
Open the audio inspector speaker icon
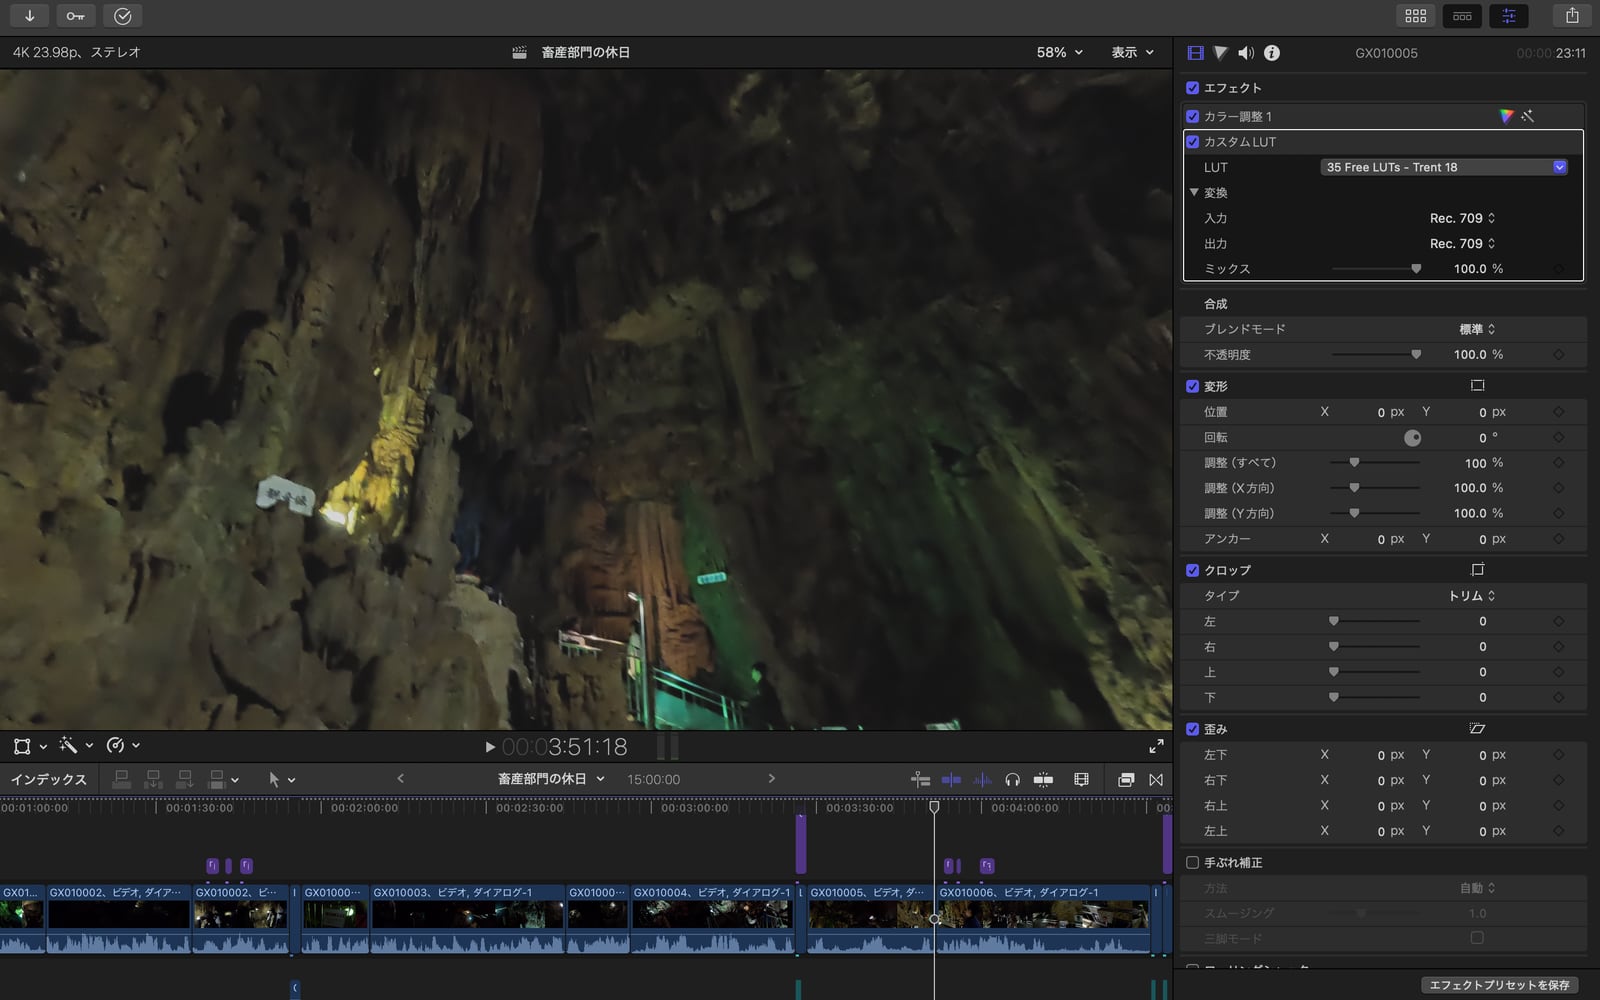[x=1245, y=53]
